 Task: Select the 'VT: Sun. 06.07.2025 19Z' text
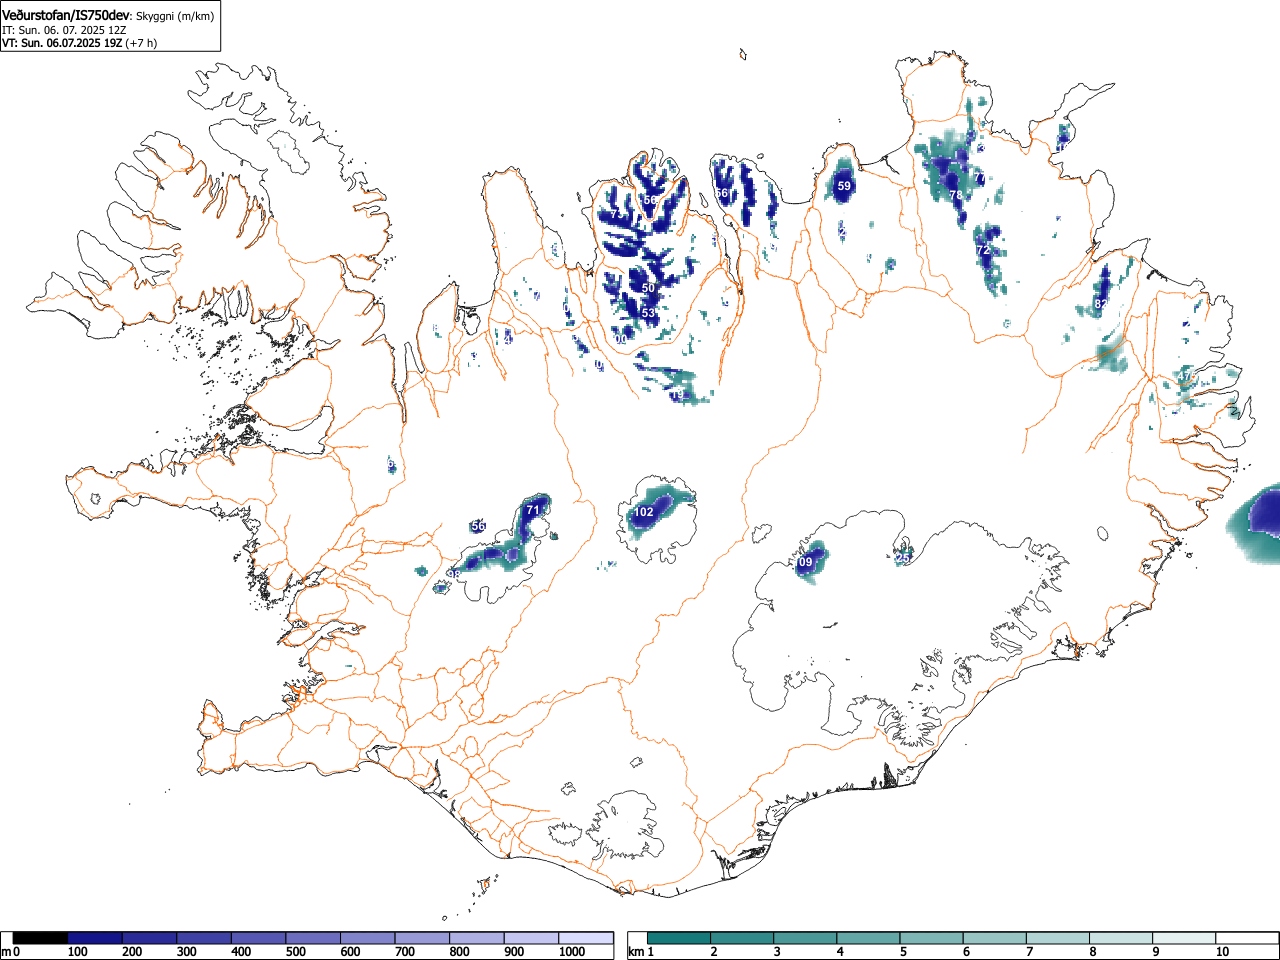[62, 43]
